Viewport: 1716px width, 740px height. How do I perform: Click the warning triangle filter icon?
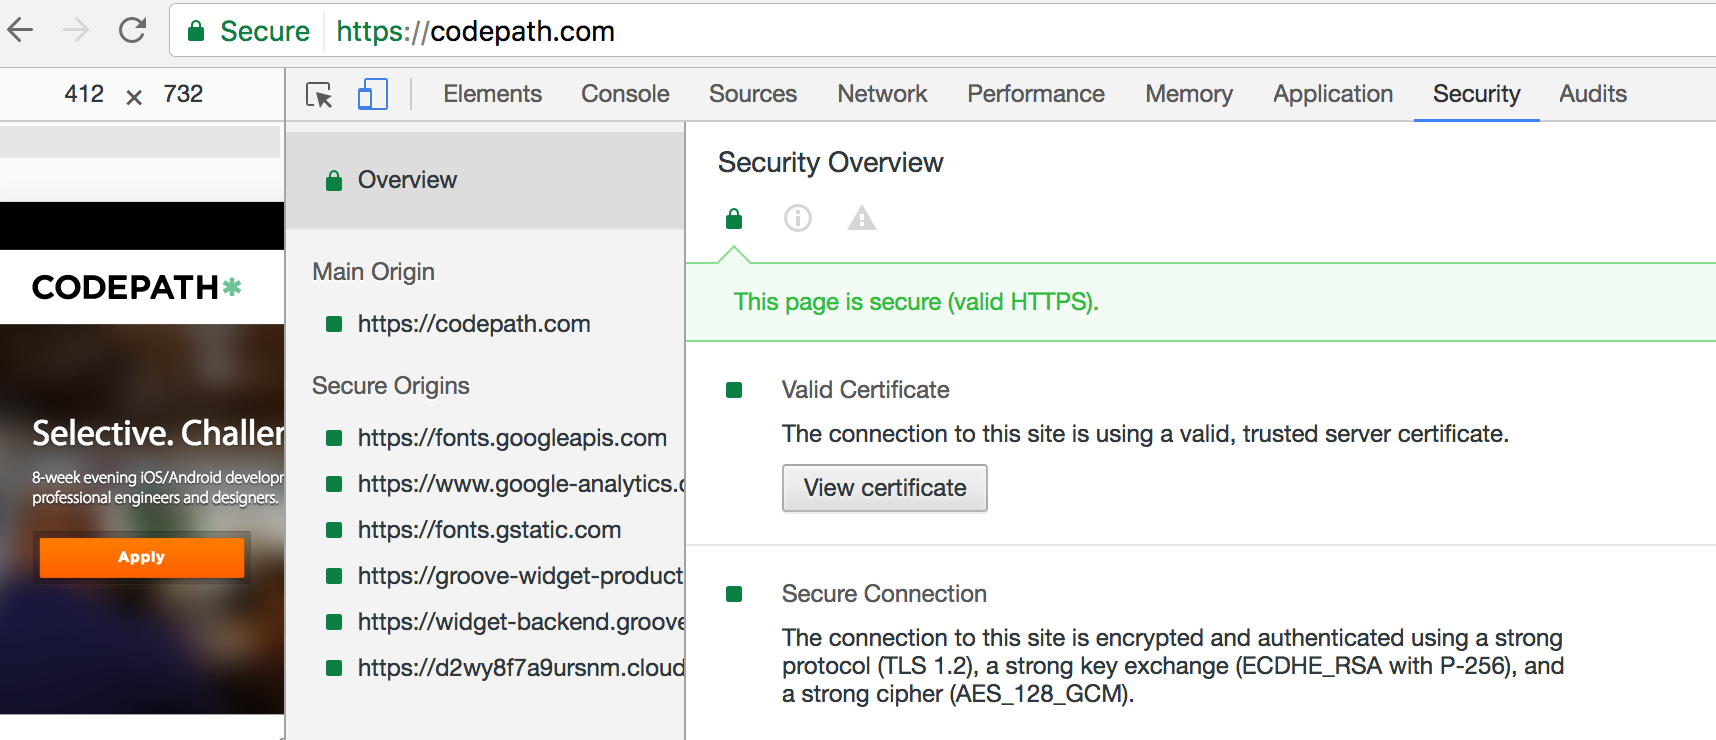(x=861, y=218)
